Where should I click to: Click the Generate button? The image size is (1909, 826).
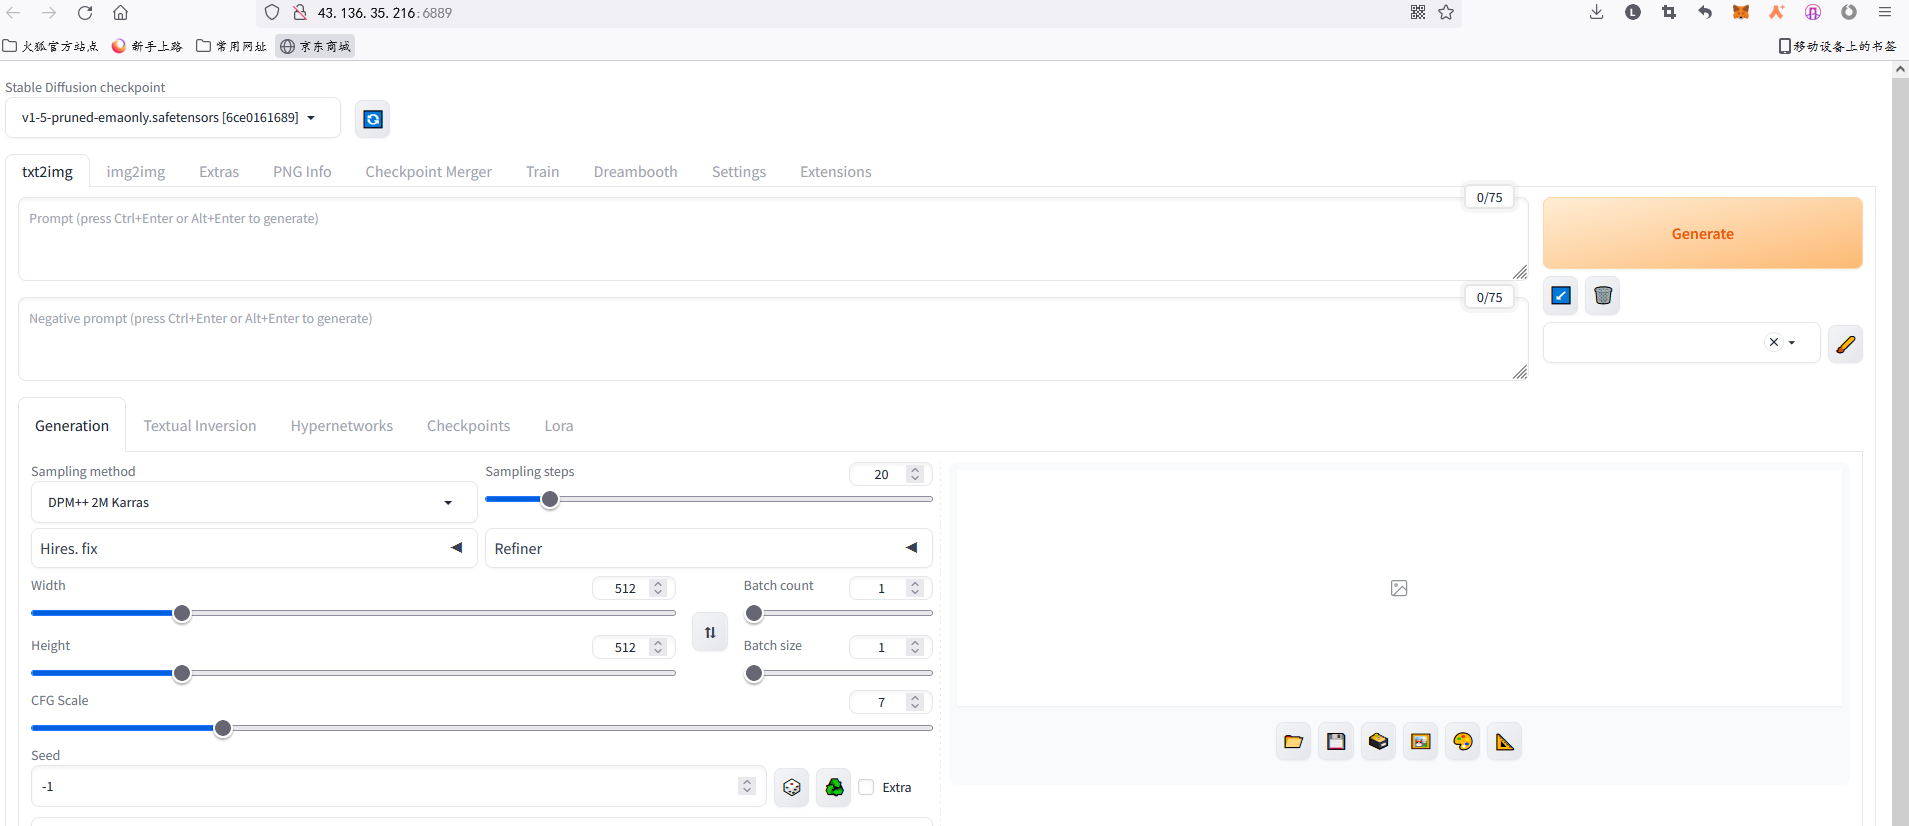point(1703,233)
